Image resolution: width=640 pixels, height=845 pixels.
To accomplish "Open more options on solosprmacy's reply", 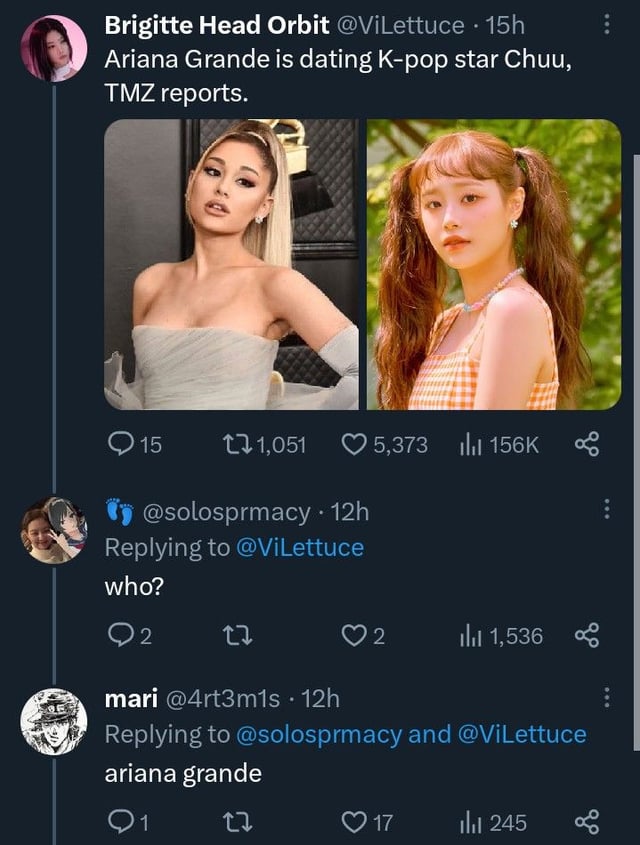I will pyautogui.click(x=606, y=511).
